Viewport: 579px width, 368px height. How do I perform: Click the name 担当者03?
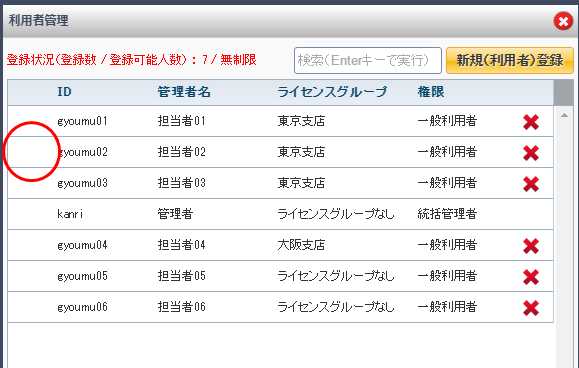tap(182, 183)
